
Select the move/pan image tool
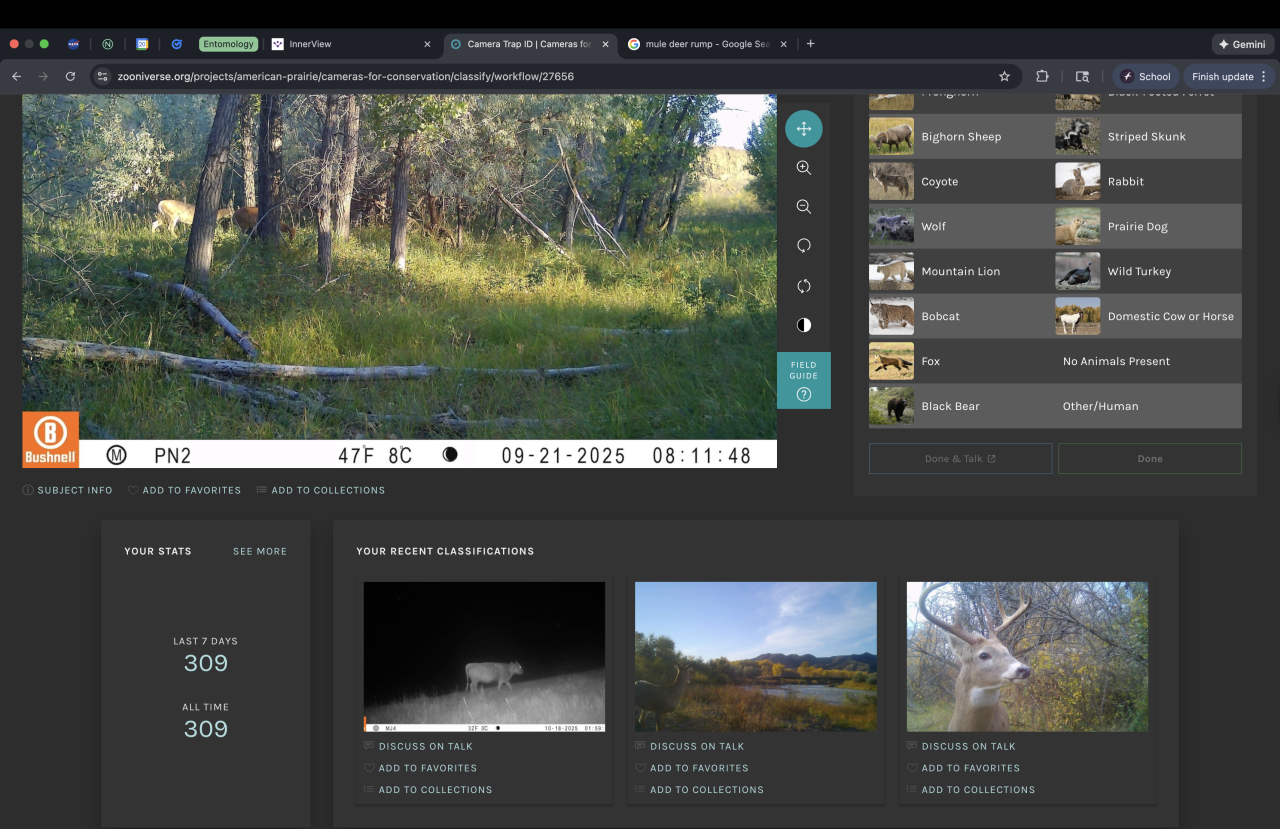point(803,129)
